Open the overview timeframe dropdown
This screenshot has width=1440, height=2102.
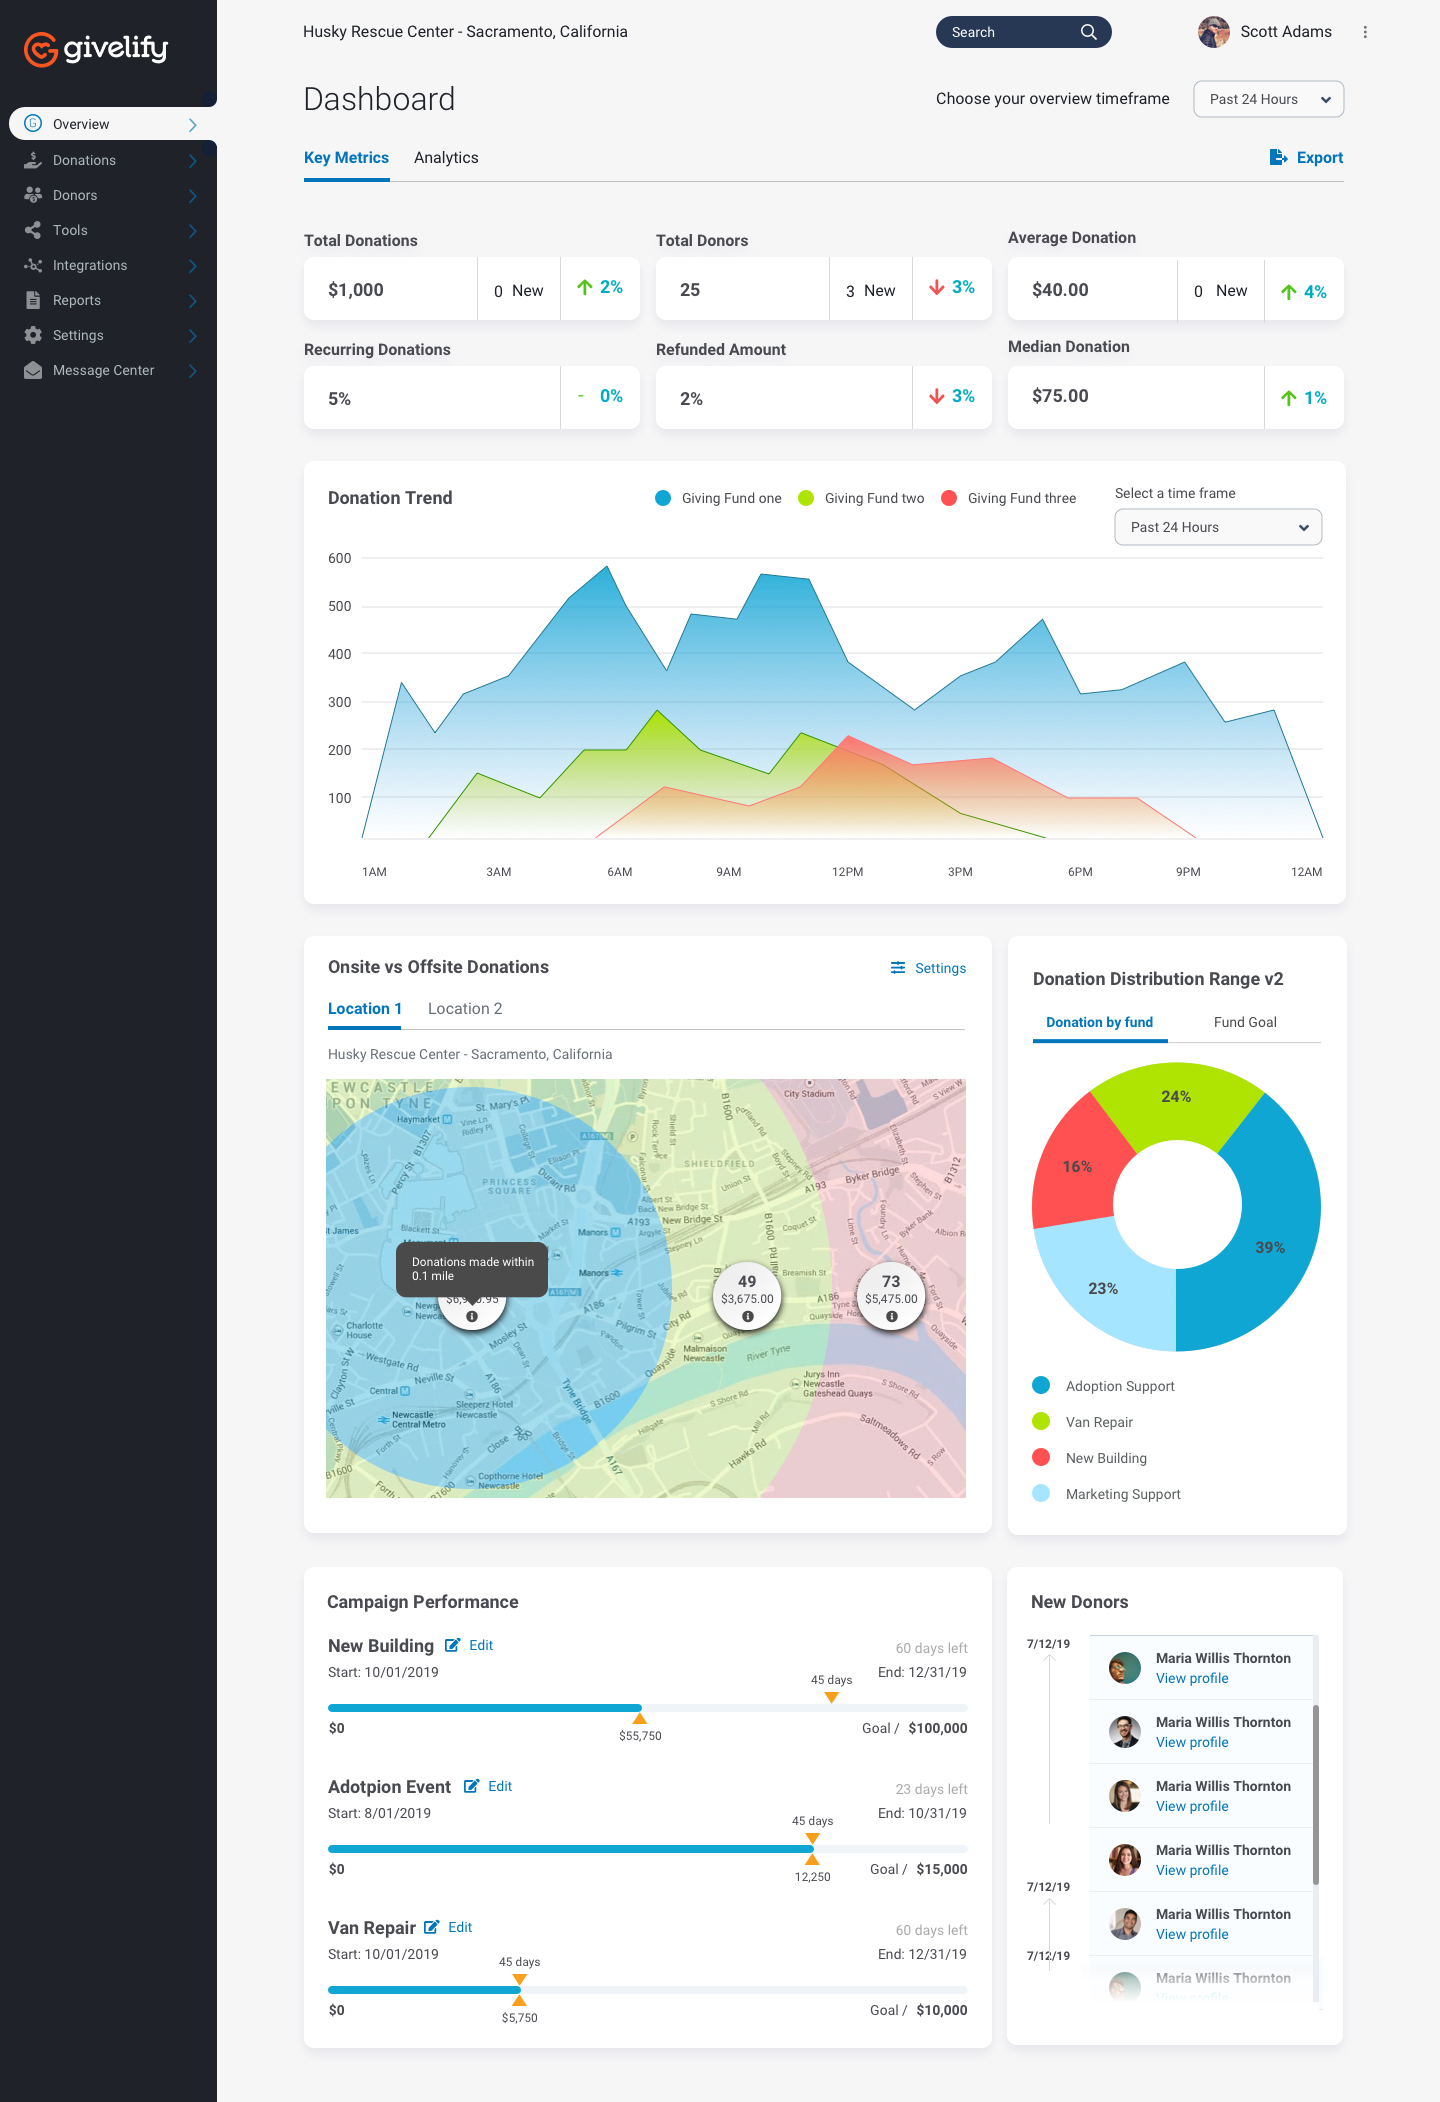1268,99
